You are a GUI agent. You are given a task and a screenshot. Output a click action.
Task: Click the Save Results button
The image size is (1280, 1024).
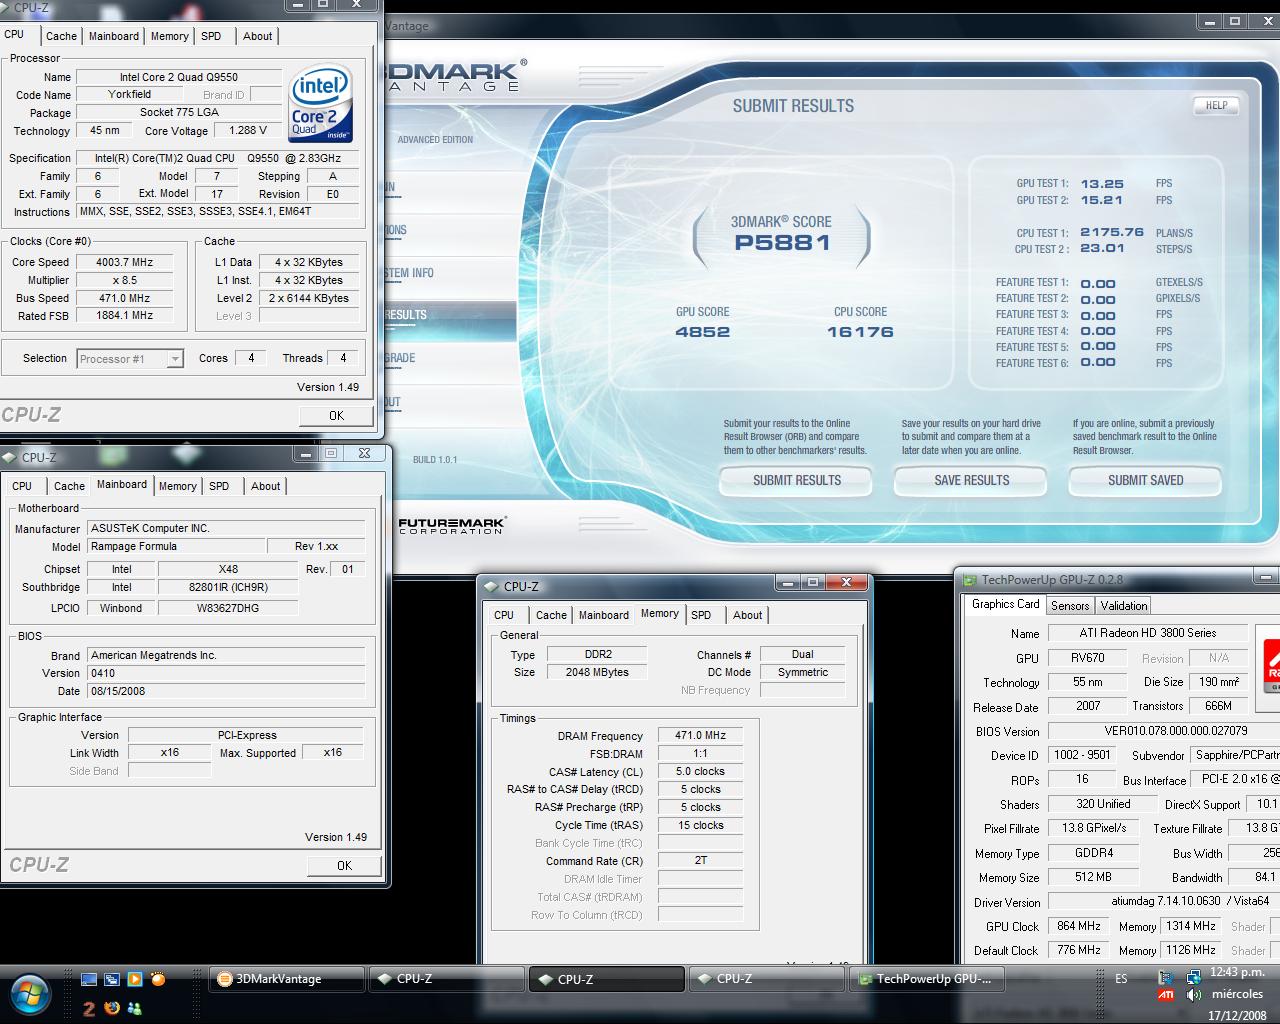click(x=971, y=481)
